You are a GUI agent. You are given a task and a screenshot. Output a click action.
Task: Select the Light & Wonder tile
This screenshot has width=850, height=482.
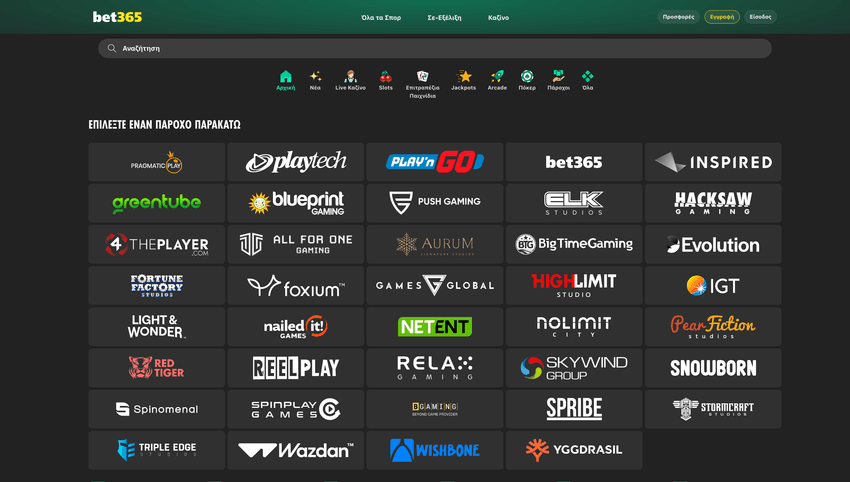tap(157, 327)
